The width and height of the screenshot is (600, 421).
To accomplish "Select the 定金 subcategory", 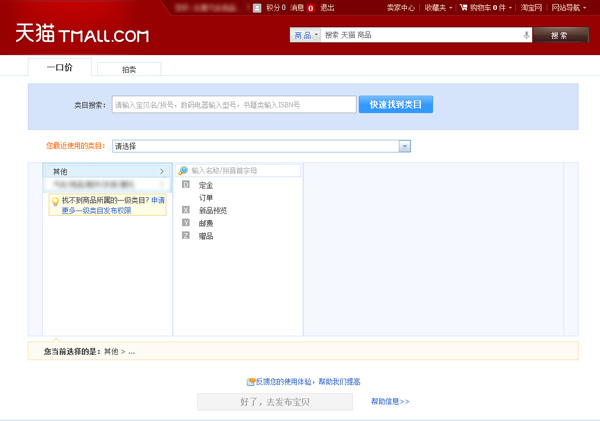I will click(x=206, y=185).
